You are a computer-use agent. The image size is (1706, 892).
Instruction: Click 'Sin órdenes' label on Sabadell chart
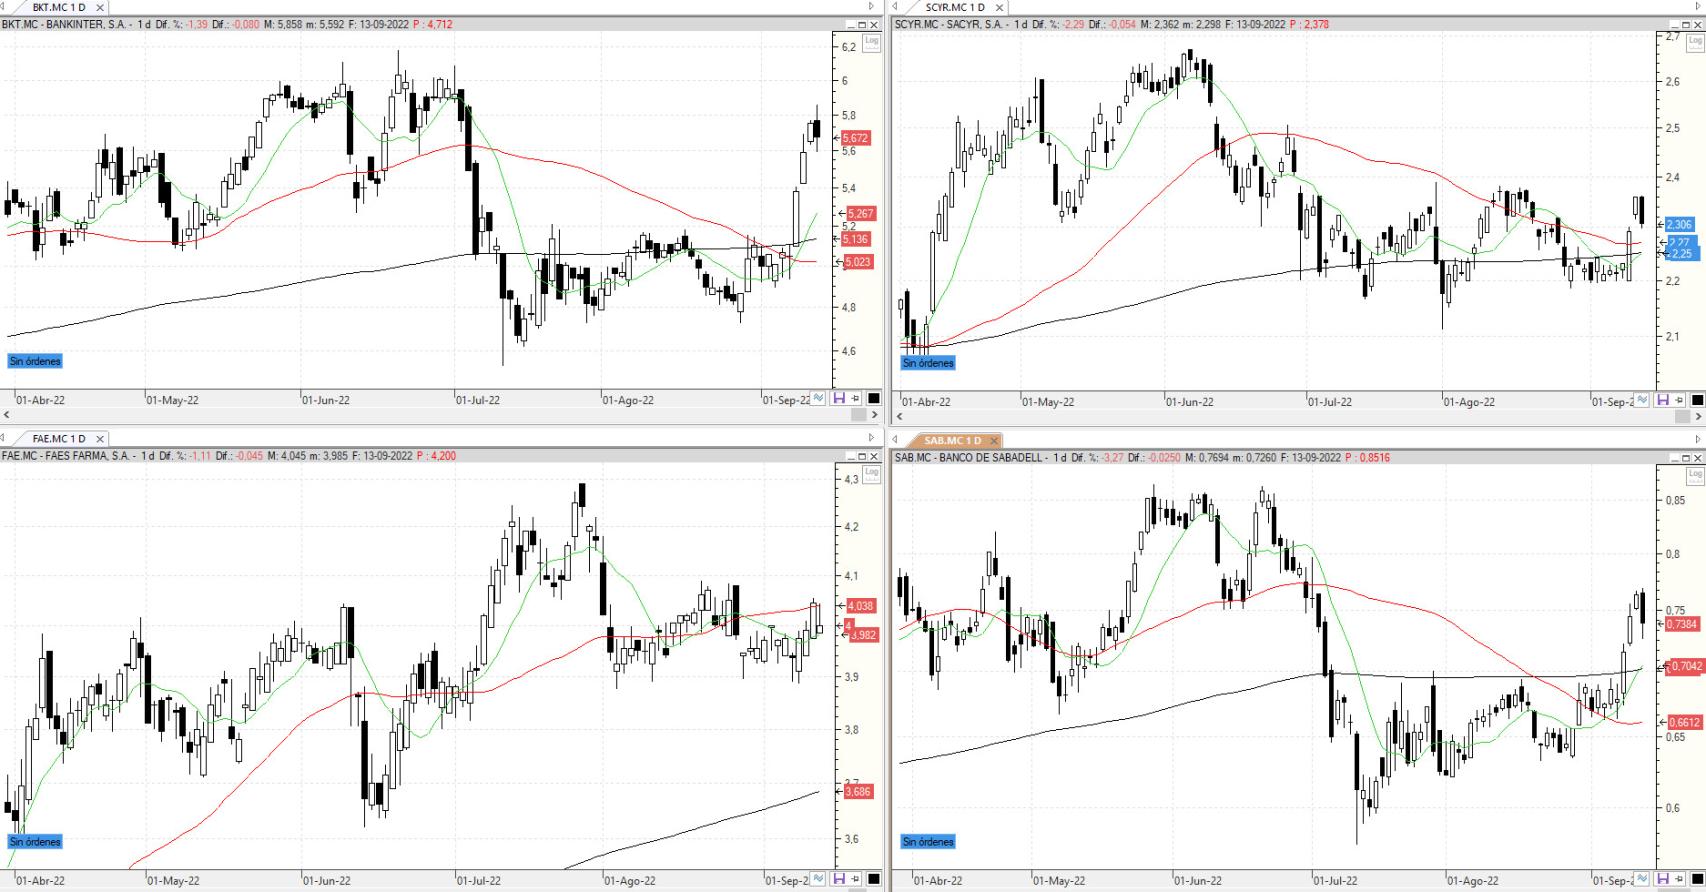tap(928, 842)
